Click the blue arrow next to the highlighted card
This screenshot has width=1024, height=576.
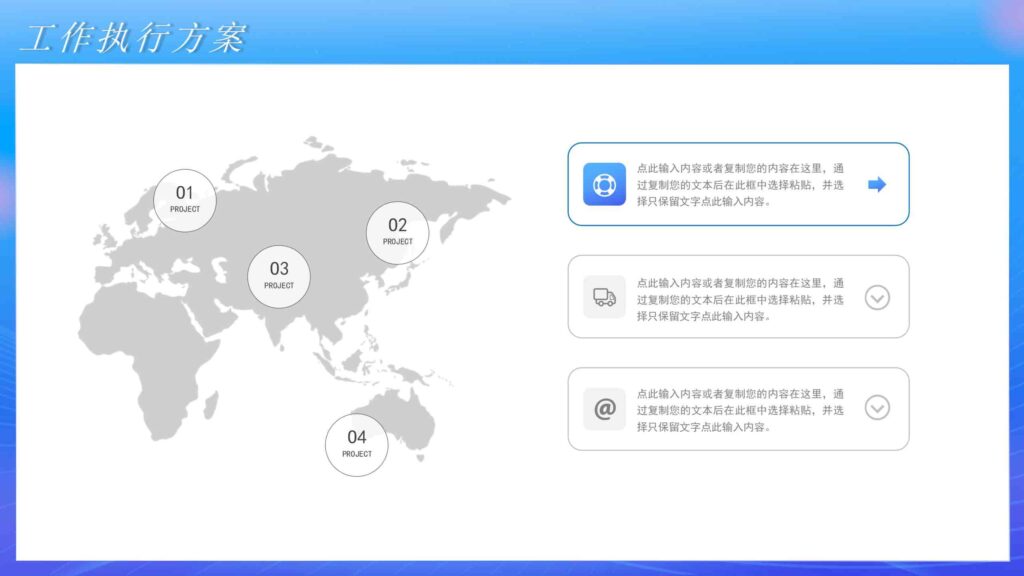click(x=876, y=183)
